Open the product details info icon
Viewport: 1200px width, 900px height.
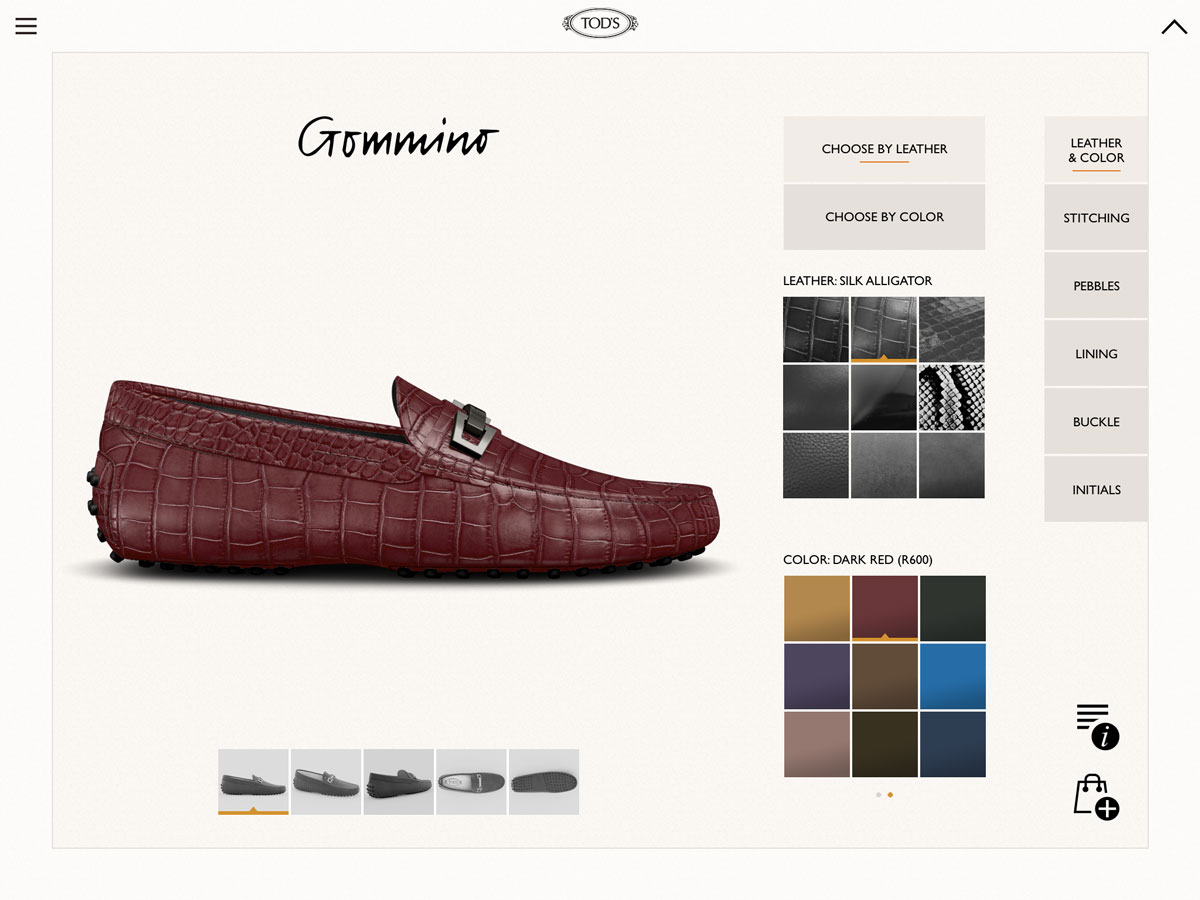pyautogui.click(x=1097, y=726)
